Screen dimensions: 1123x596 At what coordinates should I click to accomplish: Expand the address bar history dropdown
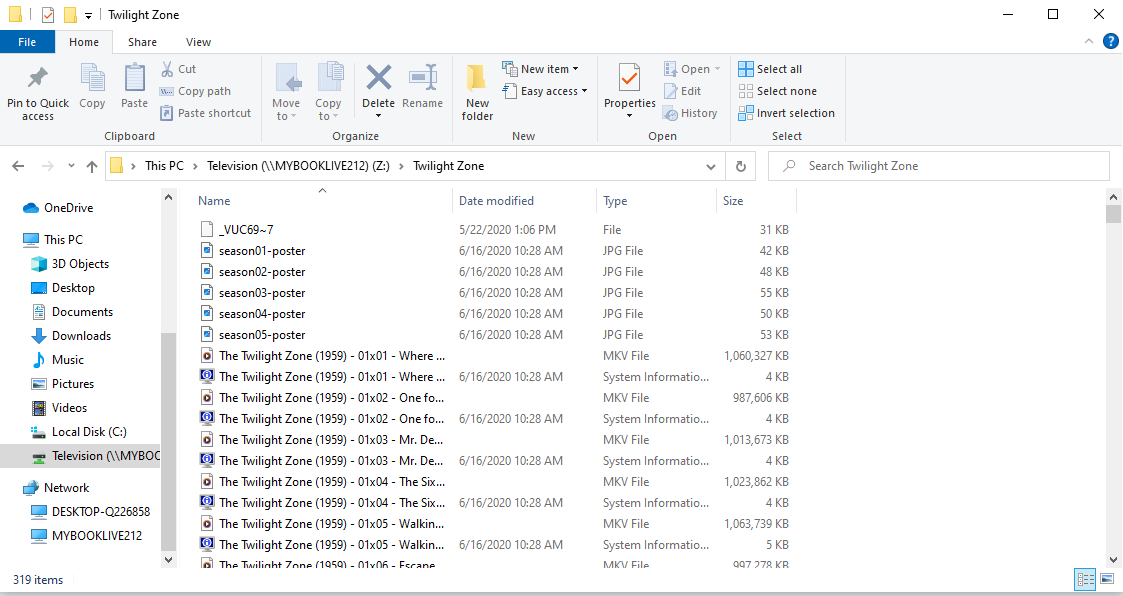tap(711, 166)
